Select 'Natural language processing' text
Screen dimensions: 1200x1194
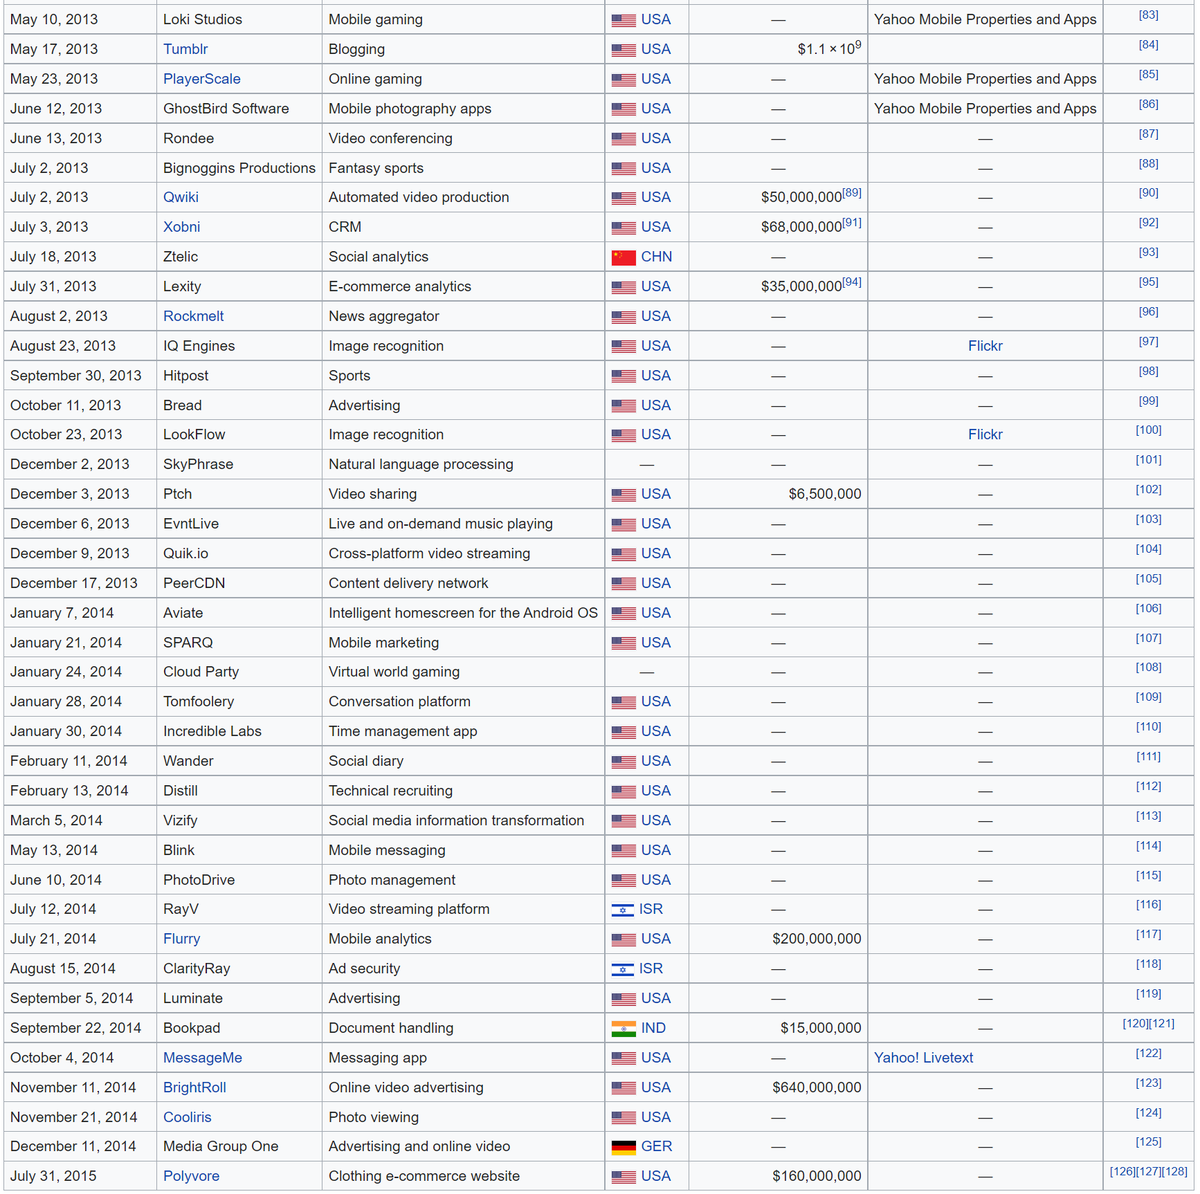(421, 465)
